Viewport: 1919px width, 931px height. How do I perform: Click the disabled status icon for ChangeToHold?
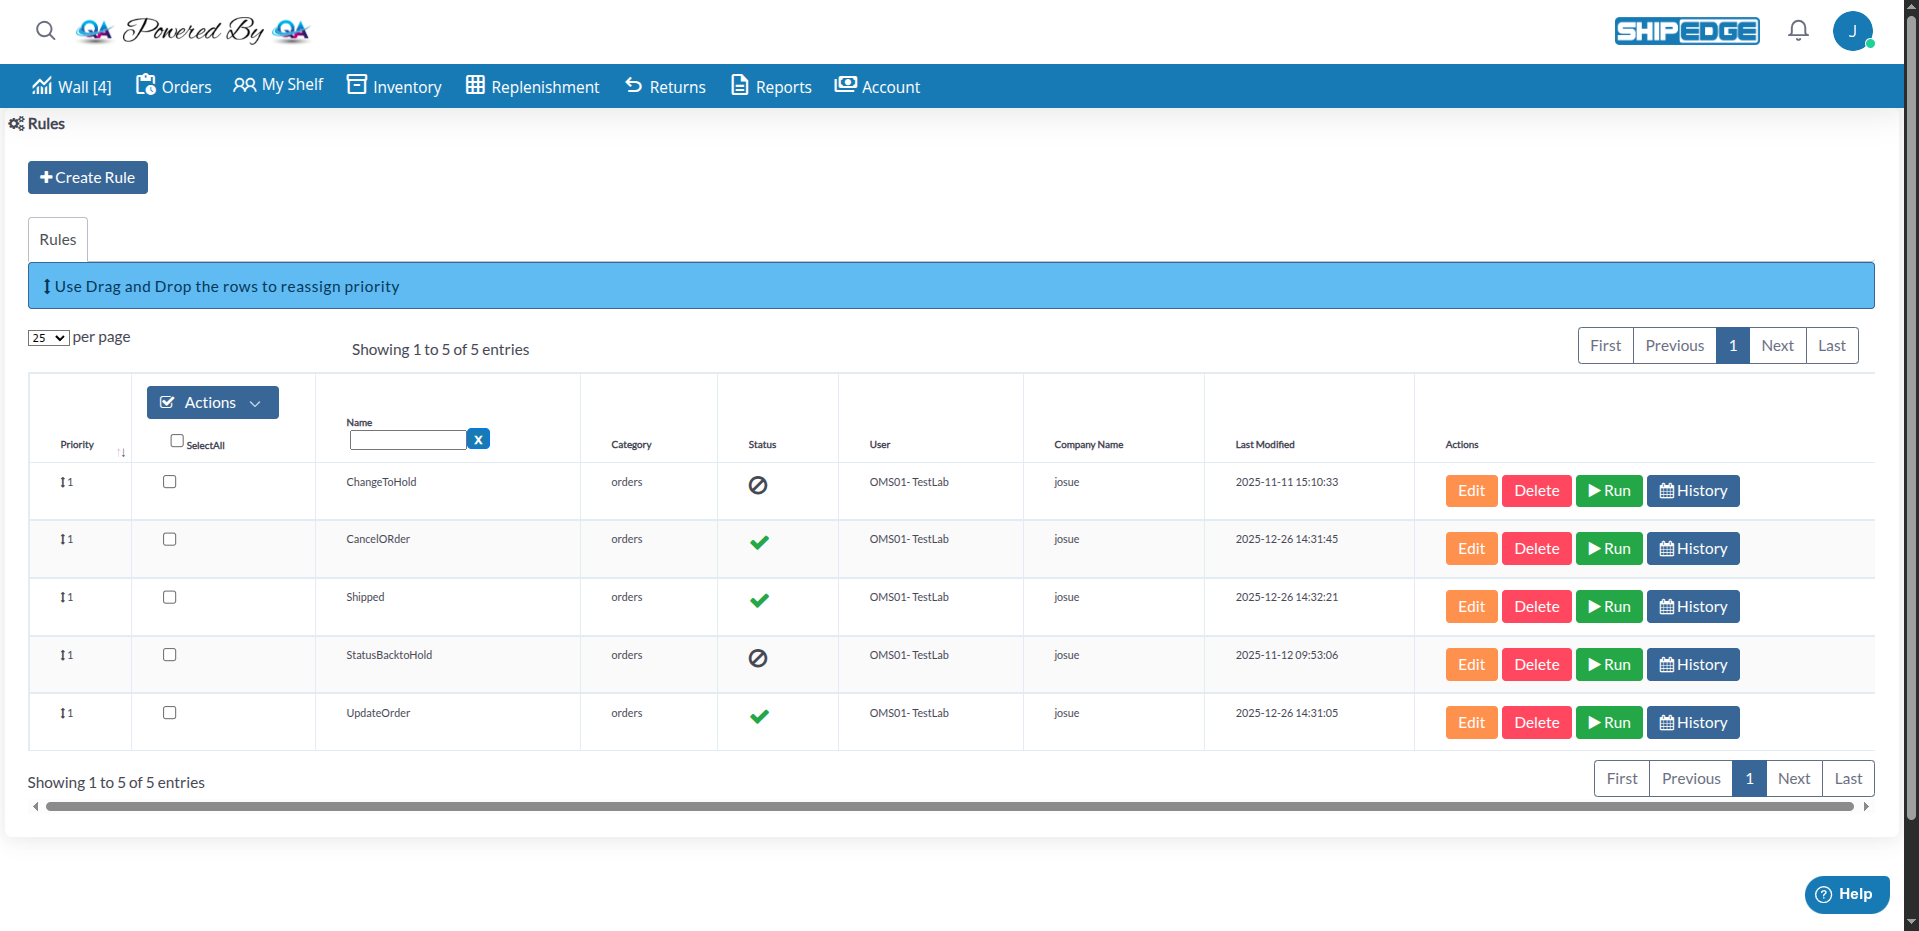pyautogui.click(x=758, y=485)
